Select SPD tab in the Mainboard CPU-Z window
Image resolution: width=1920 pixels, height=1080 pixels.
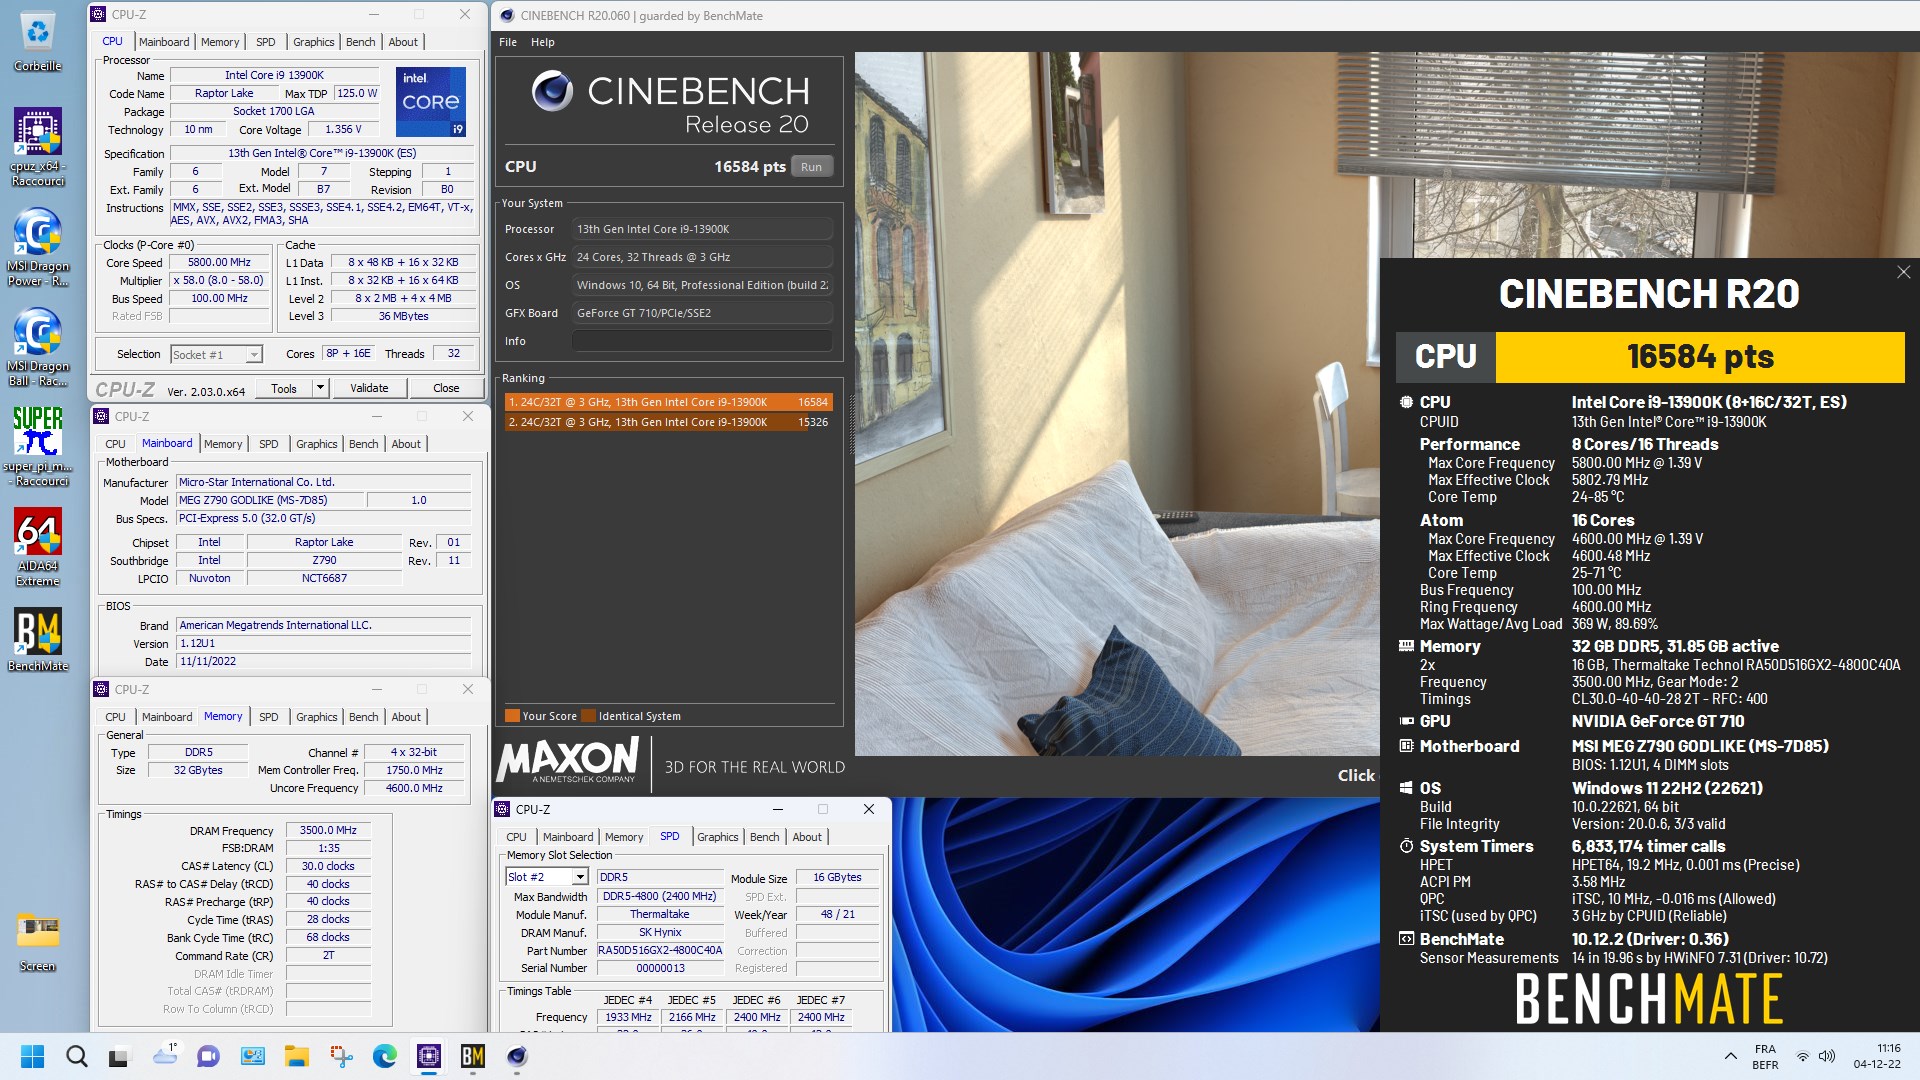268,444
